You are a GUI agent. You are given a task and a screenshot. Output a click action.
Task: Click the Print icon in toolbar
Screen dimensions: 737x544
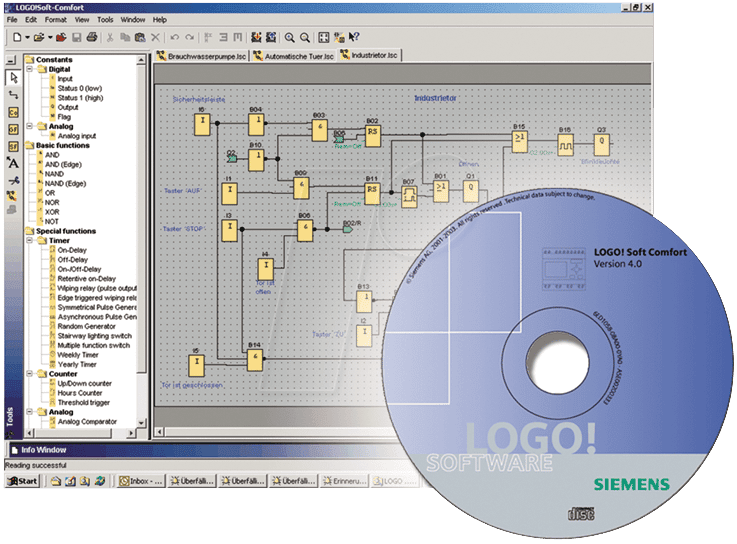pyautogui.click(x=91, y=37)
